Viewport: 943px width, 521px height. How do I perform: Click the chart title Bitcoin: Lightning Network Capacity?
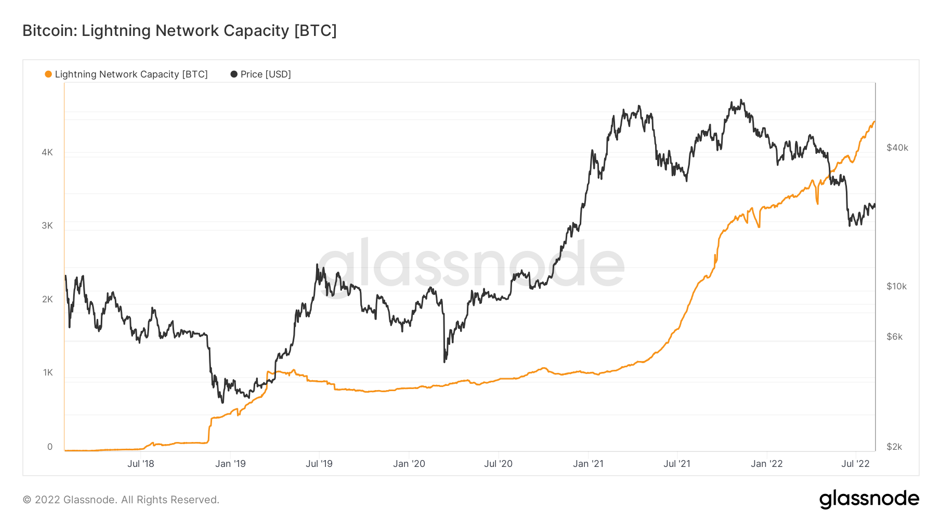[x=179, y=31]
